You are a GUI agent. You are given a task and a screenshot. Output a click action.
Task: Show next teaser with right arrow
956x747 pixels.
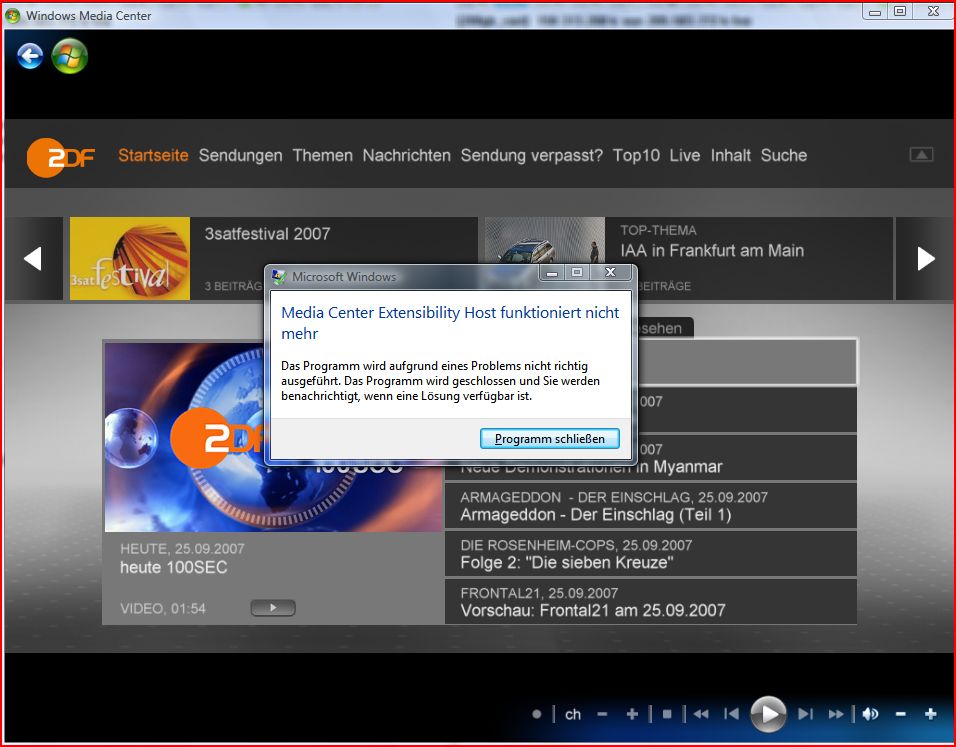click(x=926, y=259)
